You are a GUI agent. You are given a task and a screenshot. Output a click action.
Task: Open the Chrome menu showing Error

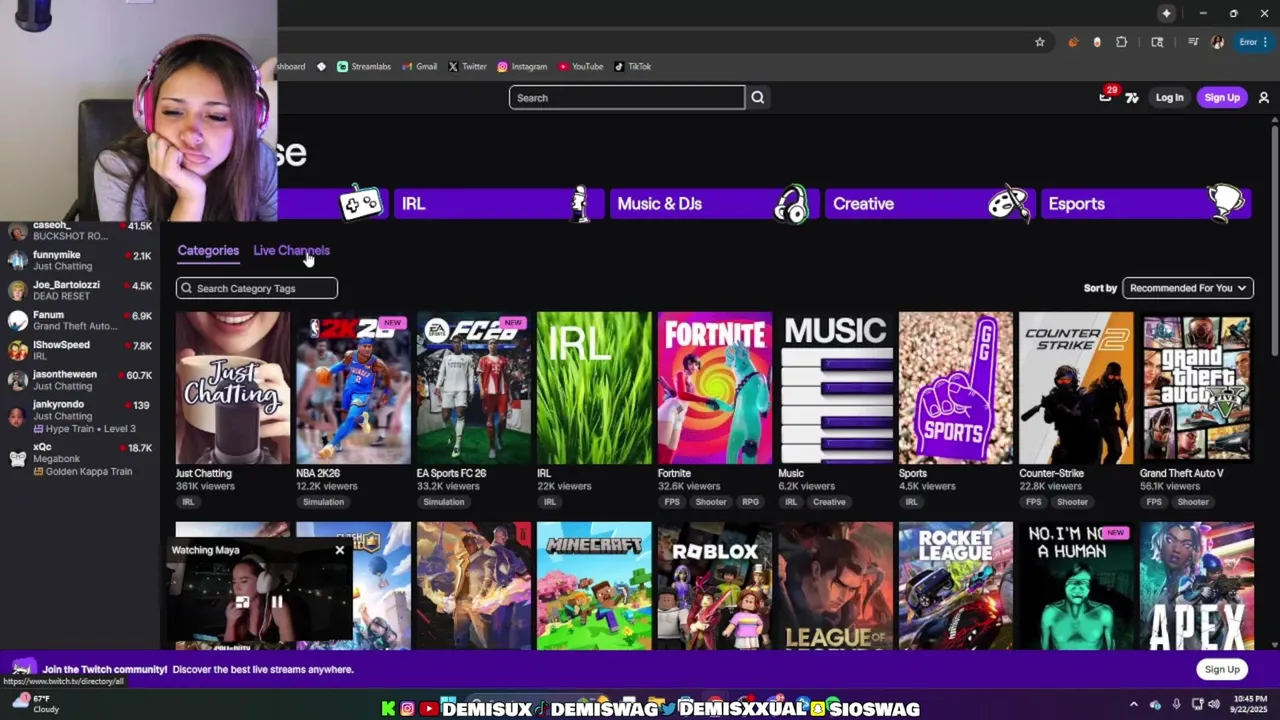point(1254,42)
